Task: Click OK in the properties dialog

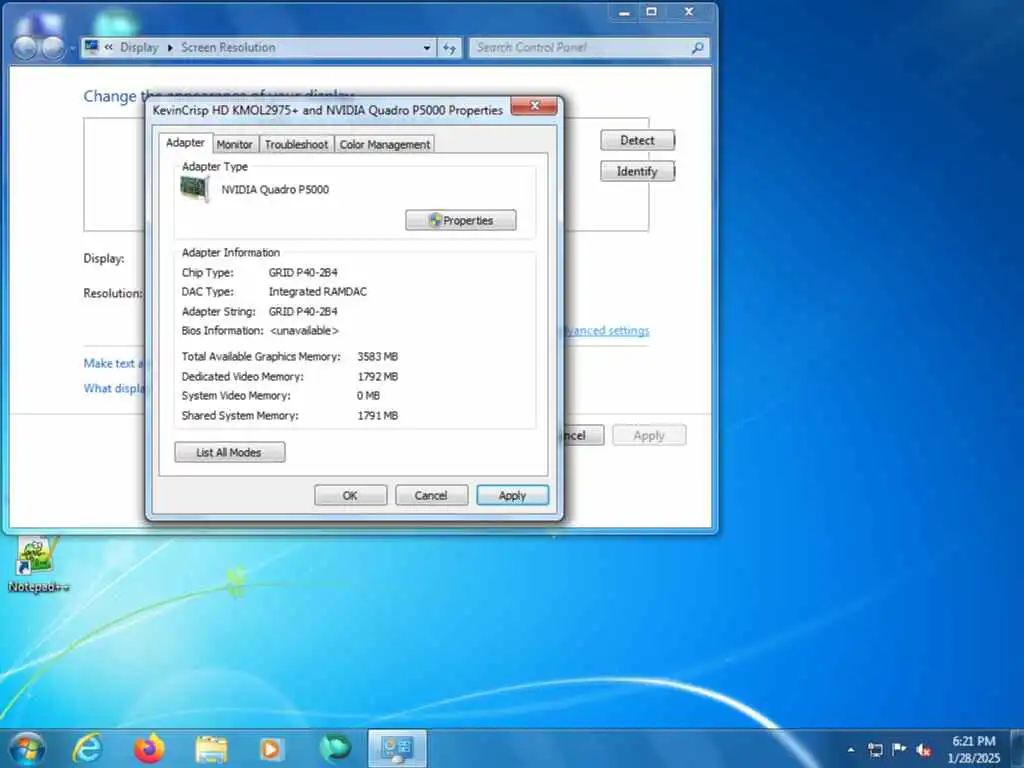Action: click(x=350, y=495)
